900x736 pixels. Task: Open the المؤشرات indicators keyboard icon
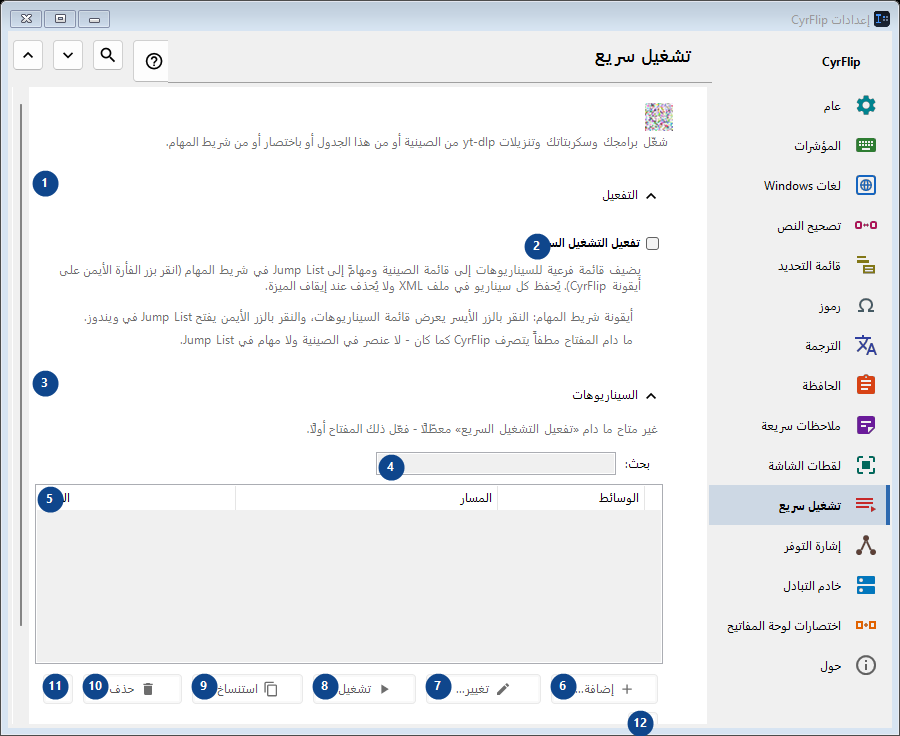866,145
